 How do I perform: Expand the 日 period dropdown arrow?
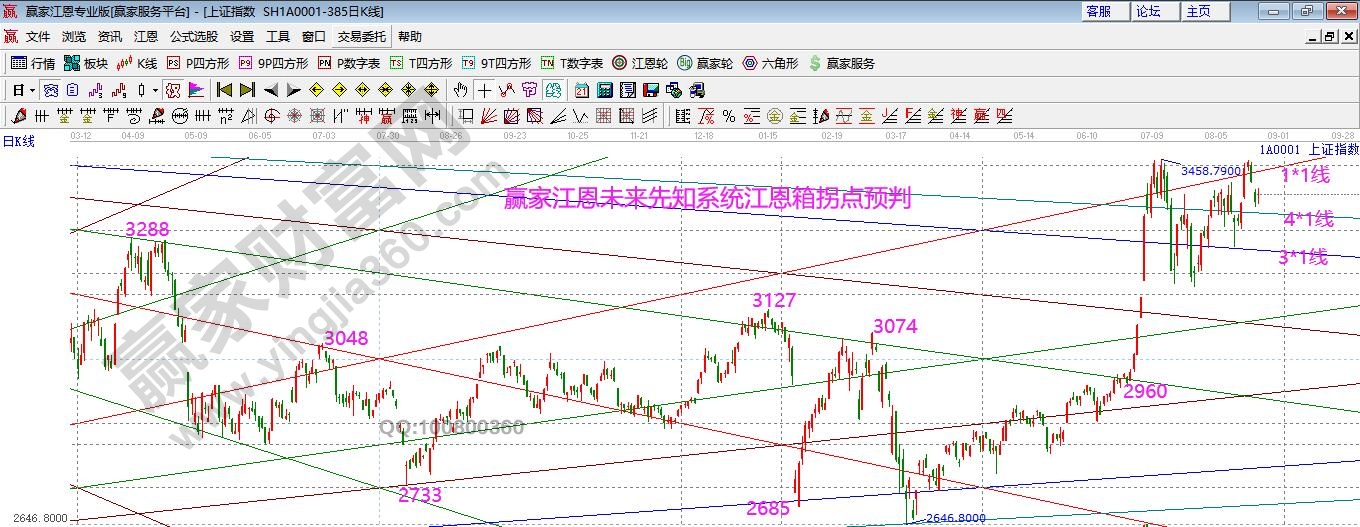[32, 90]
